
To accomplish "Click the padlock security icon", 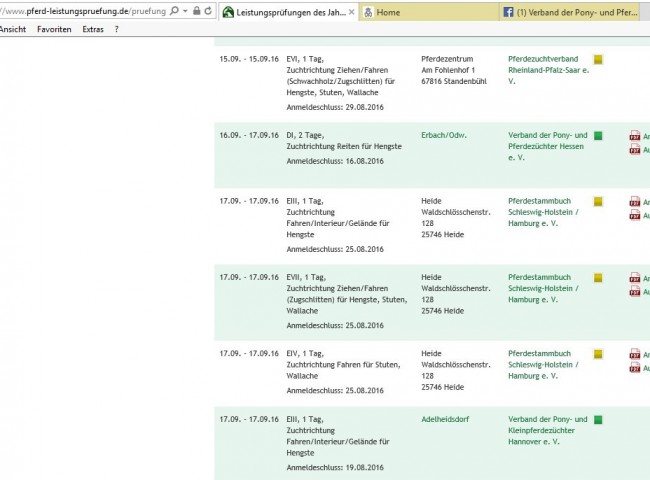I will tap(196, 11).
